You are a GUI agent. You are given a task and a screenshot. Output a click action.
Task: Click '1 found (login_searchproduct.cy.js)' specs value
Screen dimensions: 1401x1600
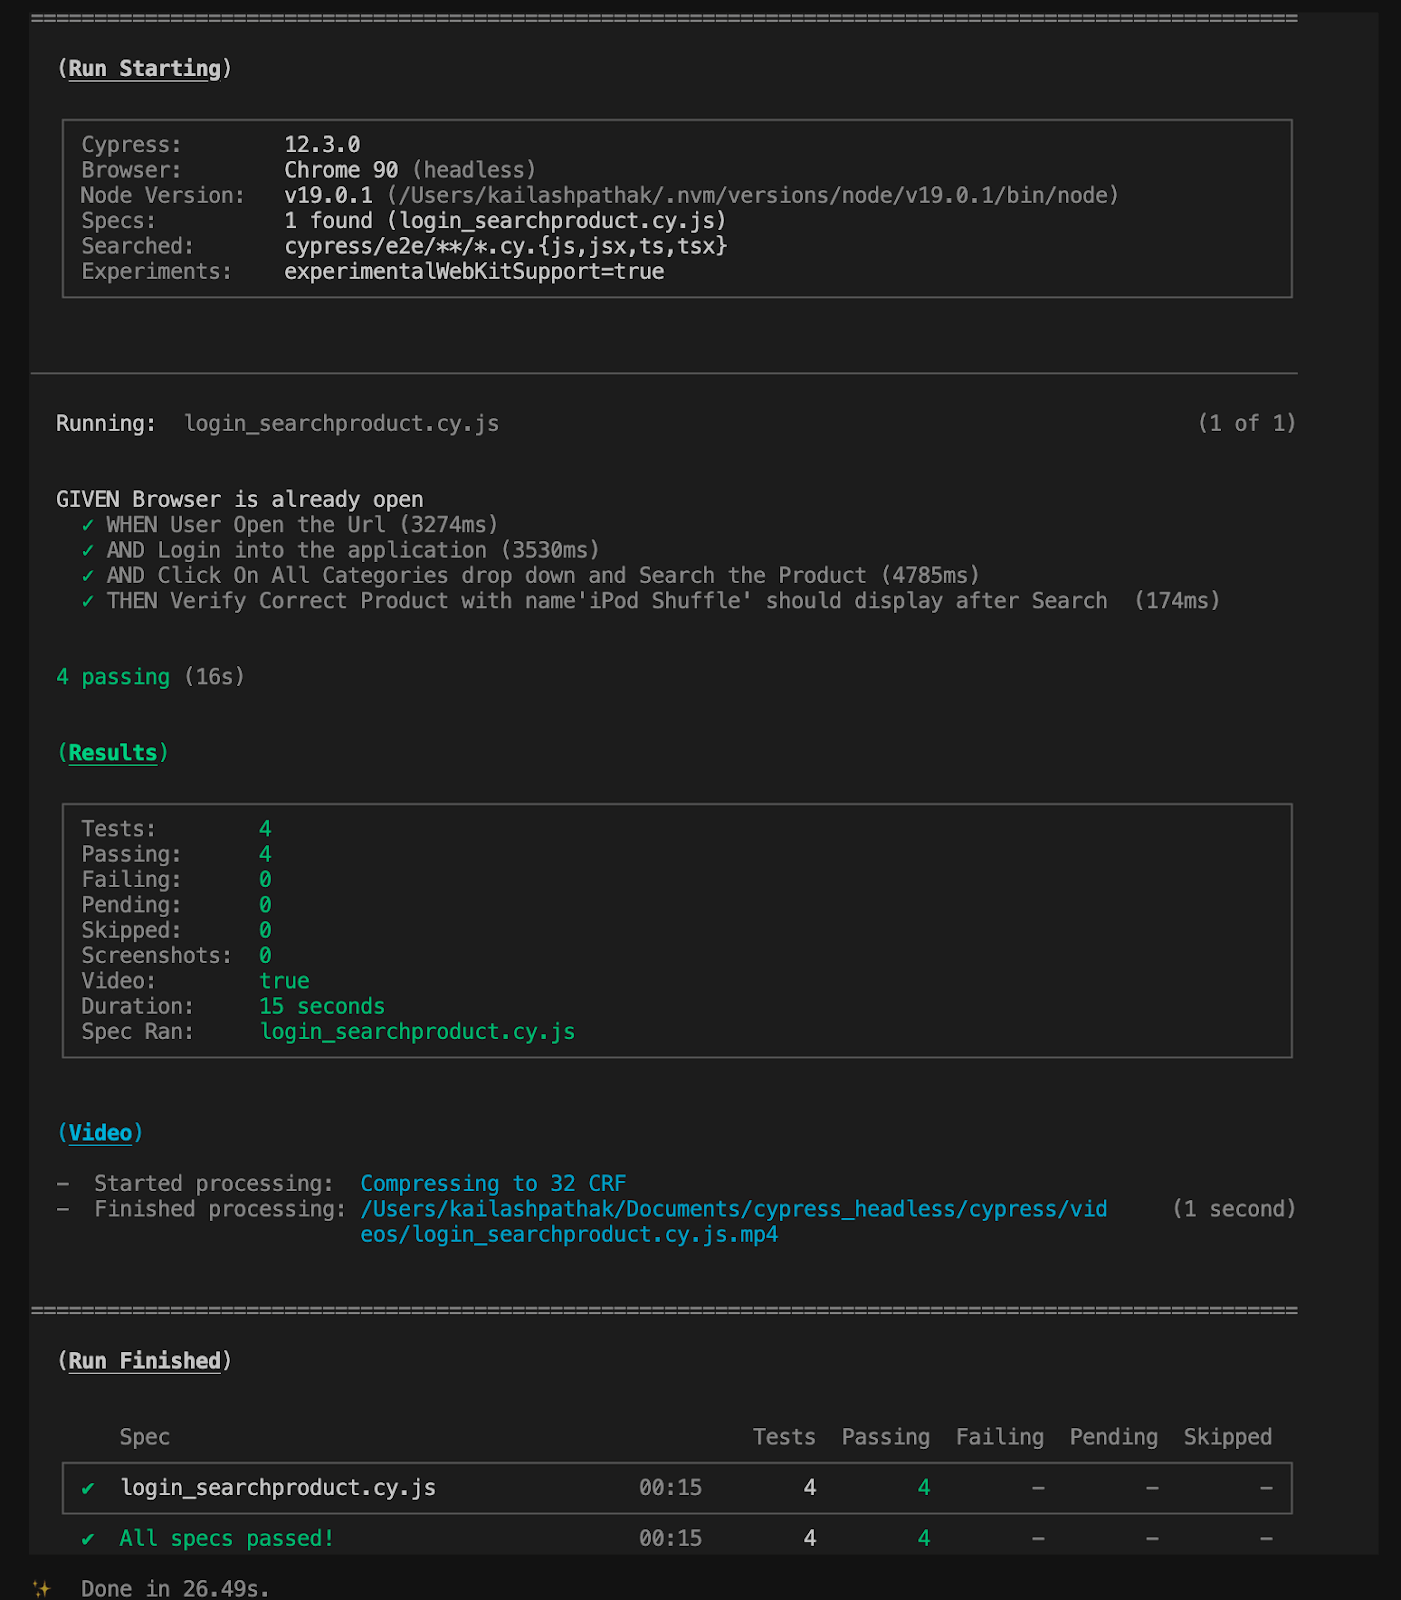(505, 221)
